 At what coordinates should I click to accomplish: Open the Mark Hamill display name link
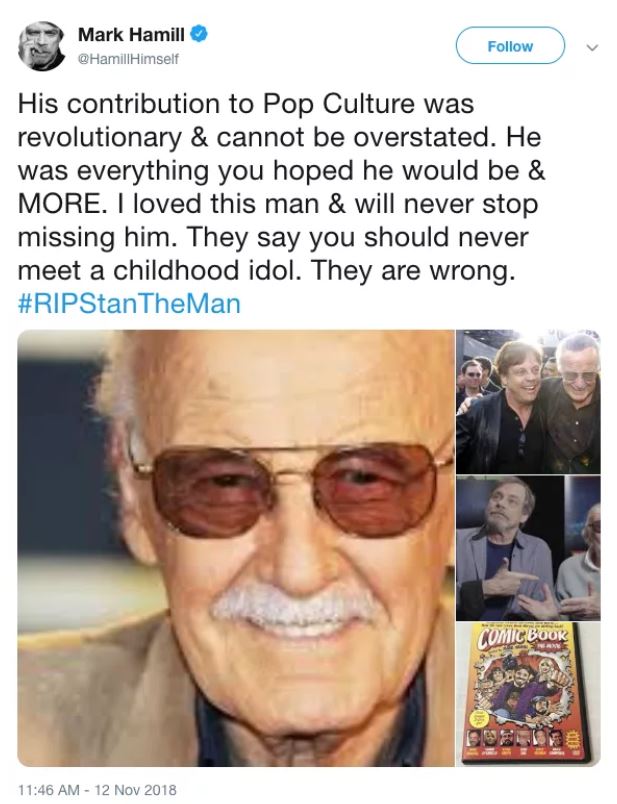(x=133, y=36)
